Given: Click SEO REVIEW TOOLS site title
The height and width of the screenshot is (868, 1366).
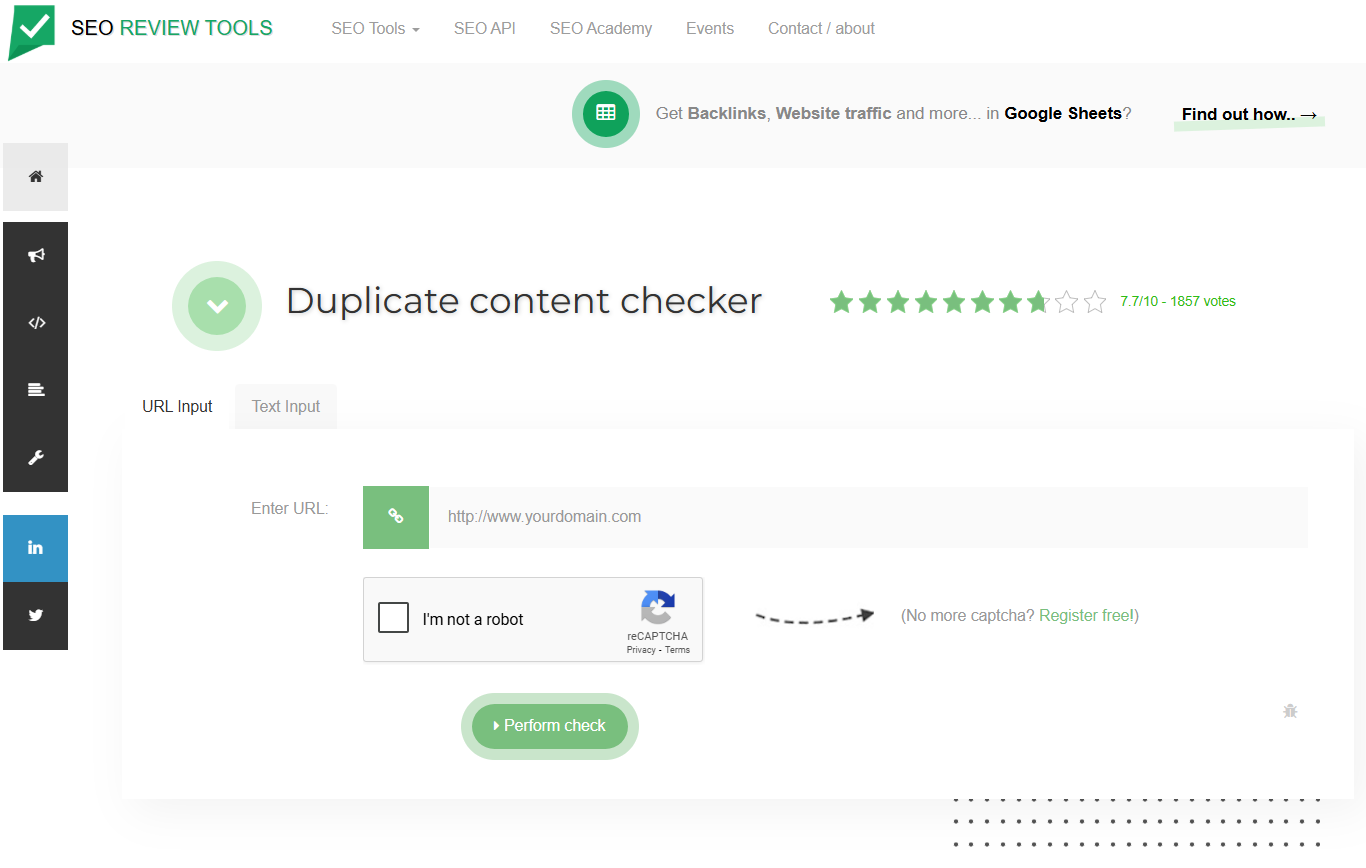Looking at the screenshot, I should 171,28.
